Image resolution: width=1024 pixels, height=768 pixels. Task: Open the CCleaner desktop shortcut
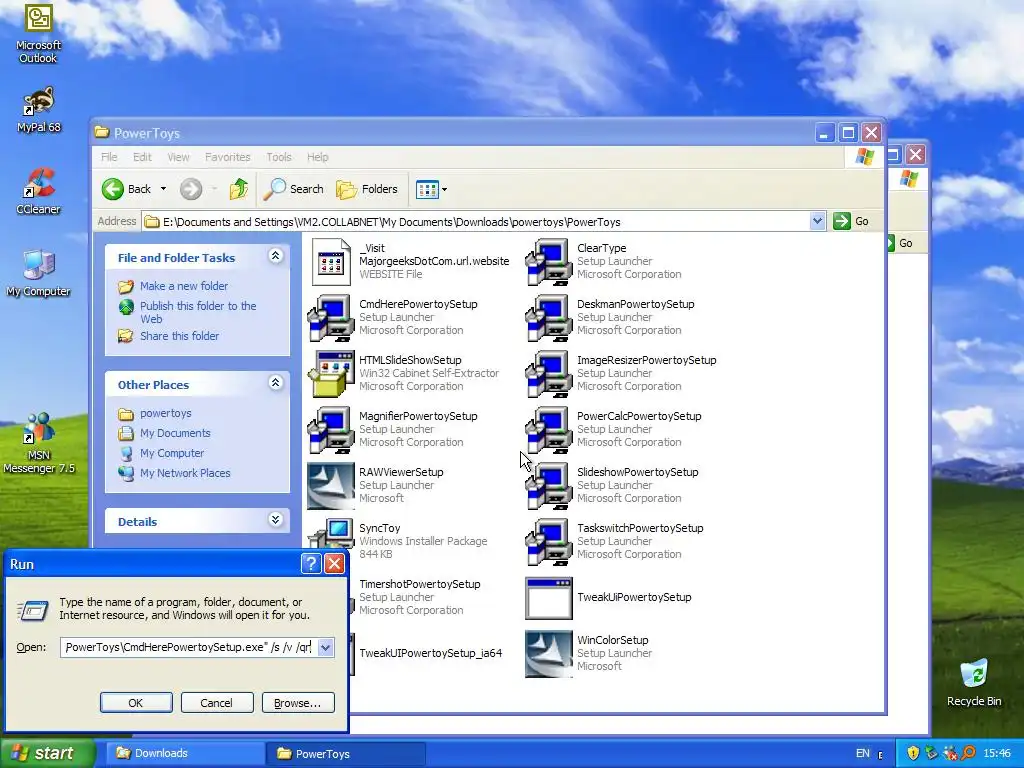pos(39,184)
